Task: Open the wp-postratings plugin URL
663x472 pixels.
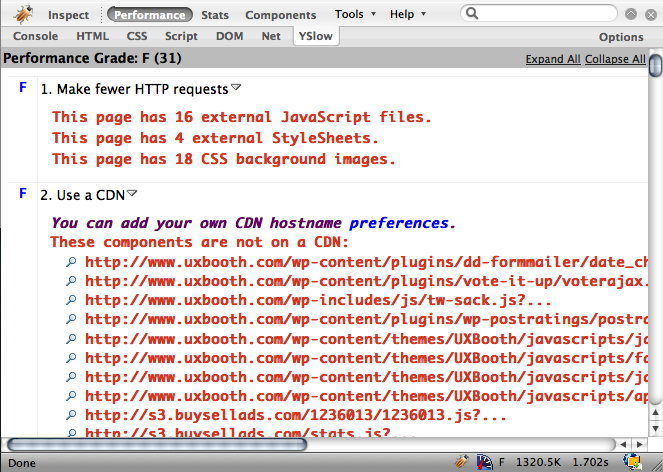Action: pyautogui.click(x=366, y=319)
